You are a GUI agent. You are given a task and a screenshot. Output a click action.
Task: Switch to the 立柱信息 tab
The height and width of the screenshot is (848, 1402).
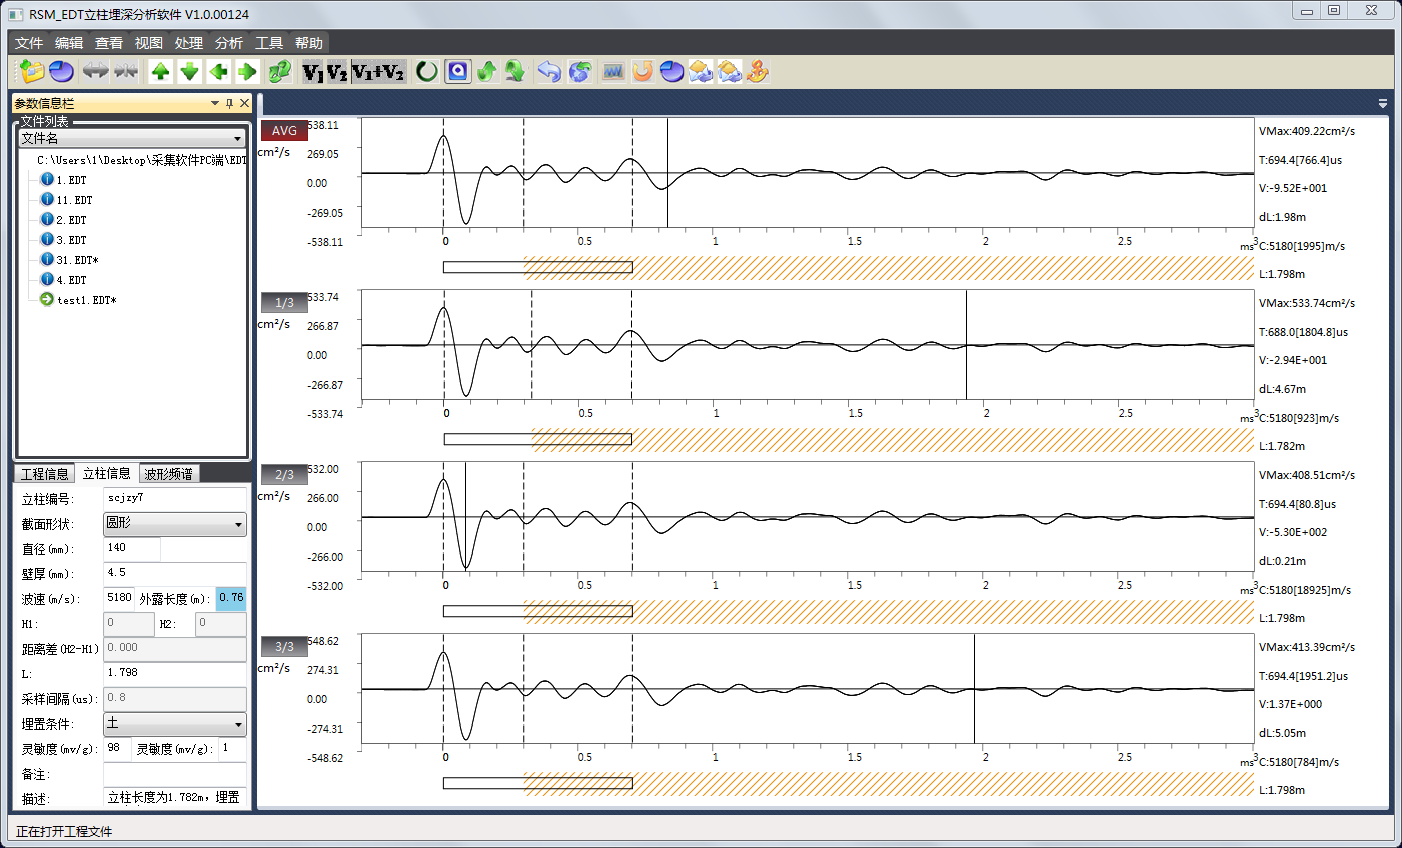pyautogui.click(x=106, y=474)
